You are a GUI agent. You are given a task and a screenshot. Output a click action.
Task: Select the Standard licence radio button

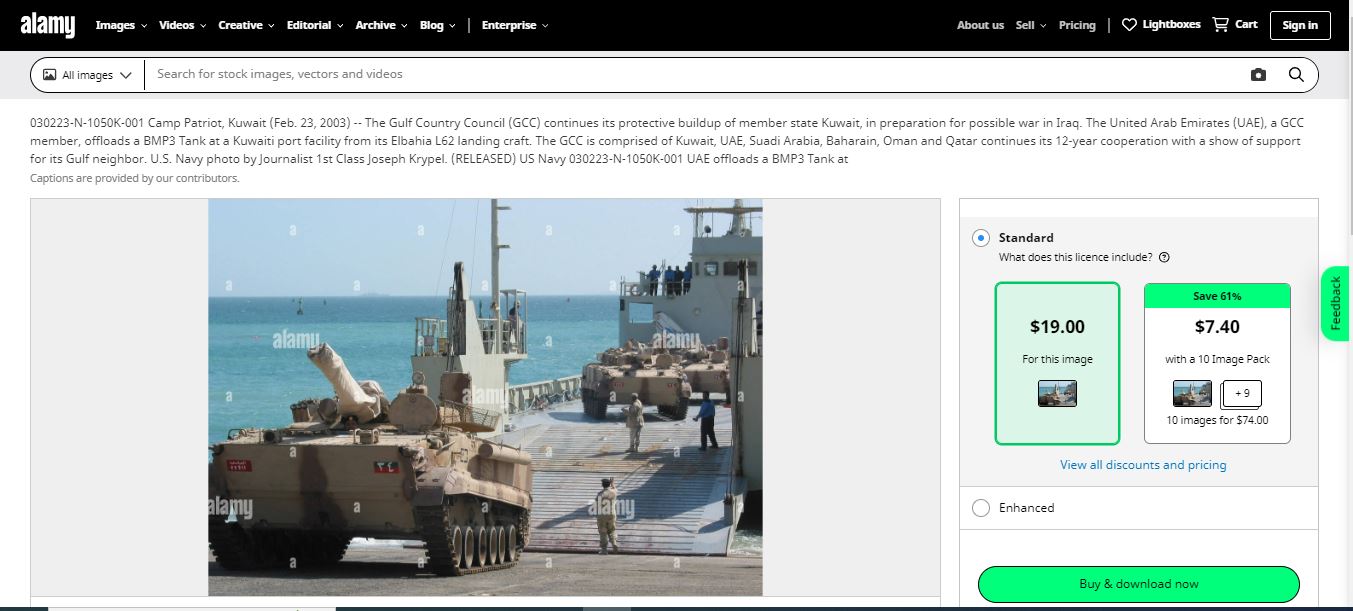click(981, 238)
